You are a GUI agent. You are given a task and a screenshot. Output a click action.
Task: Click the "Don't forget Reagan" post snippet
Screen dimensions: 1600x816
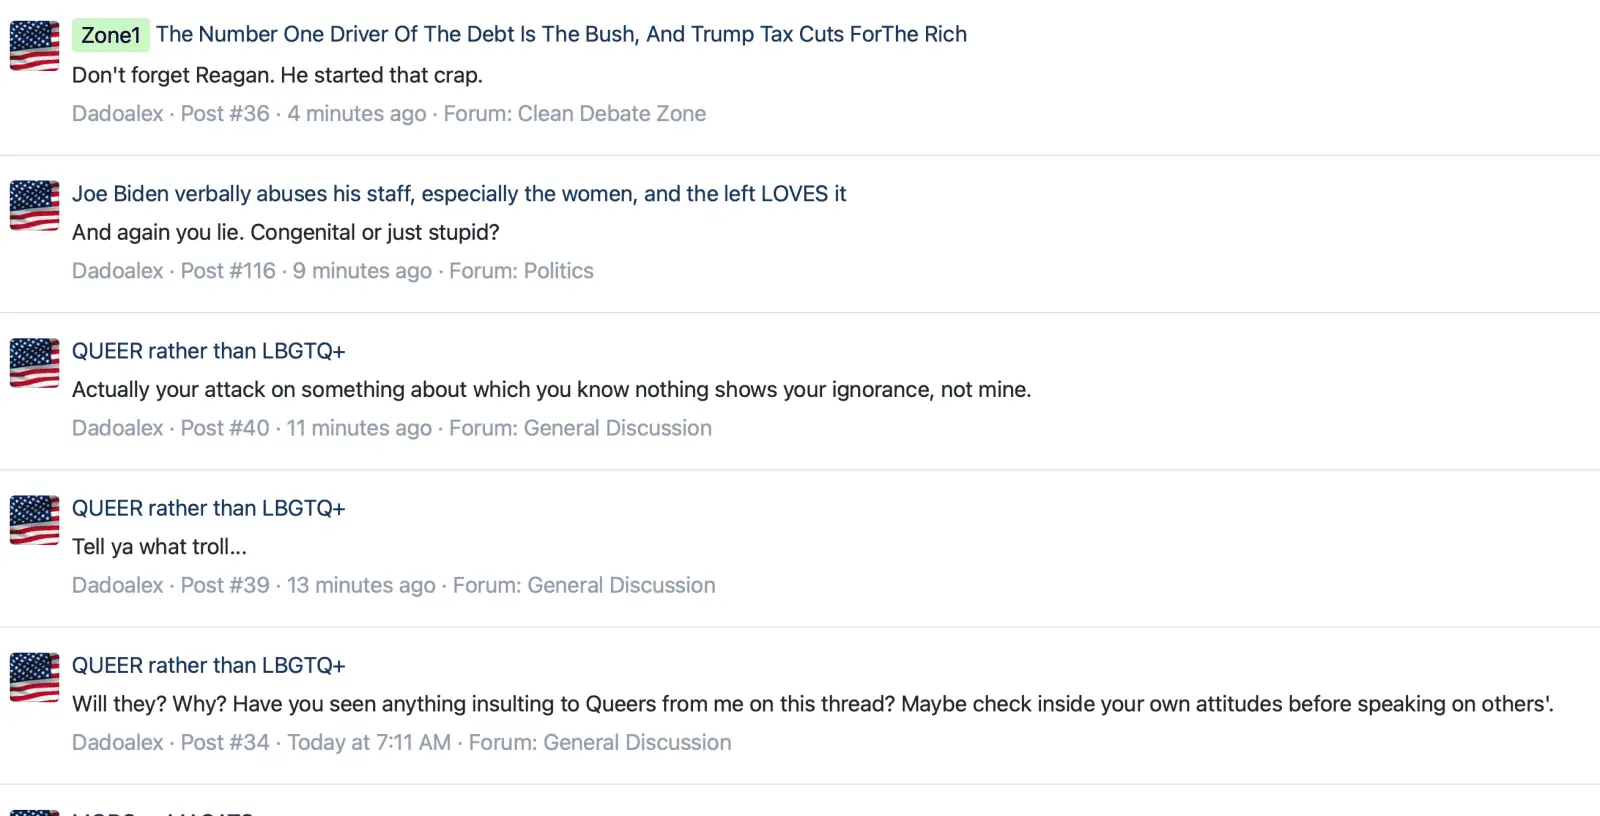point(277,75)
